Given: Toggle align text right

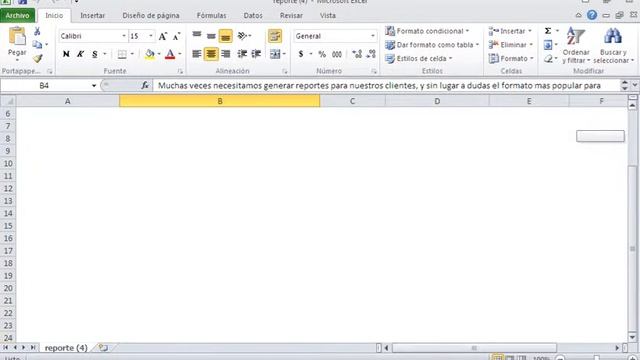Looking at the screenshot, I should tap(225, 54).
